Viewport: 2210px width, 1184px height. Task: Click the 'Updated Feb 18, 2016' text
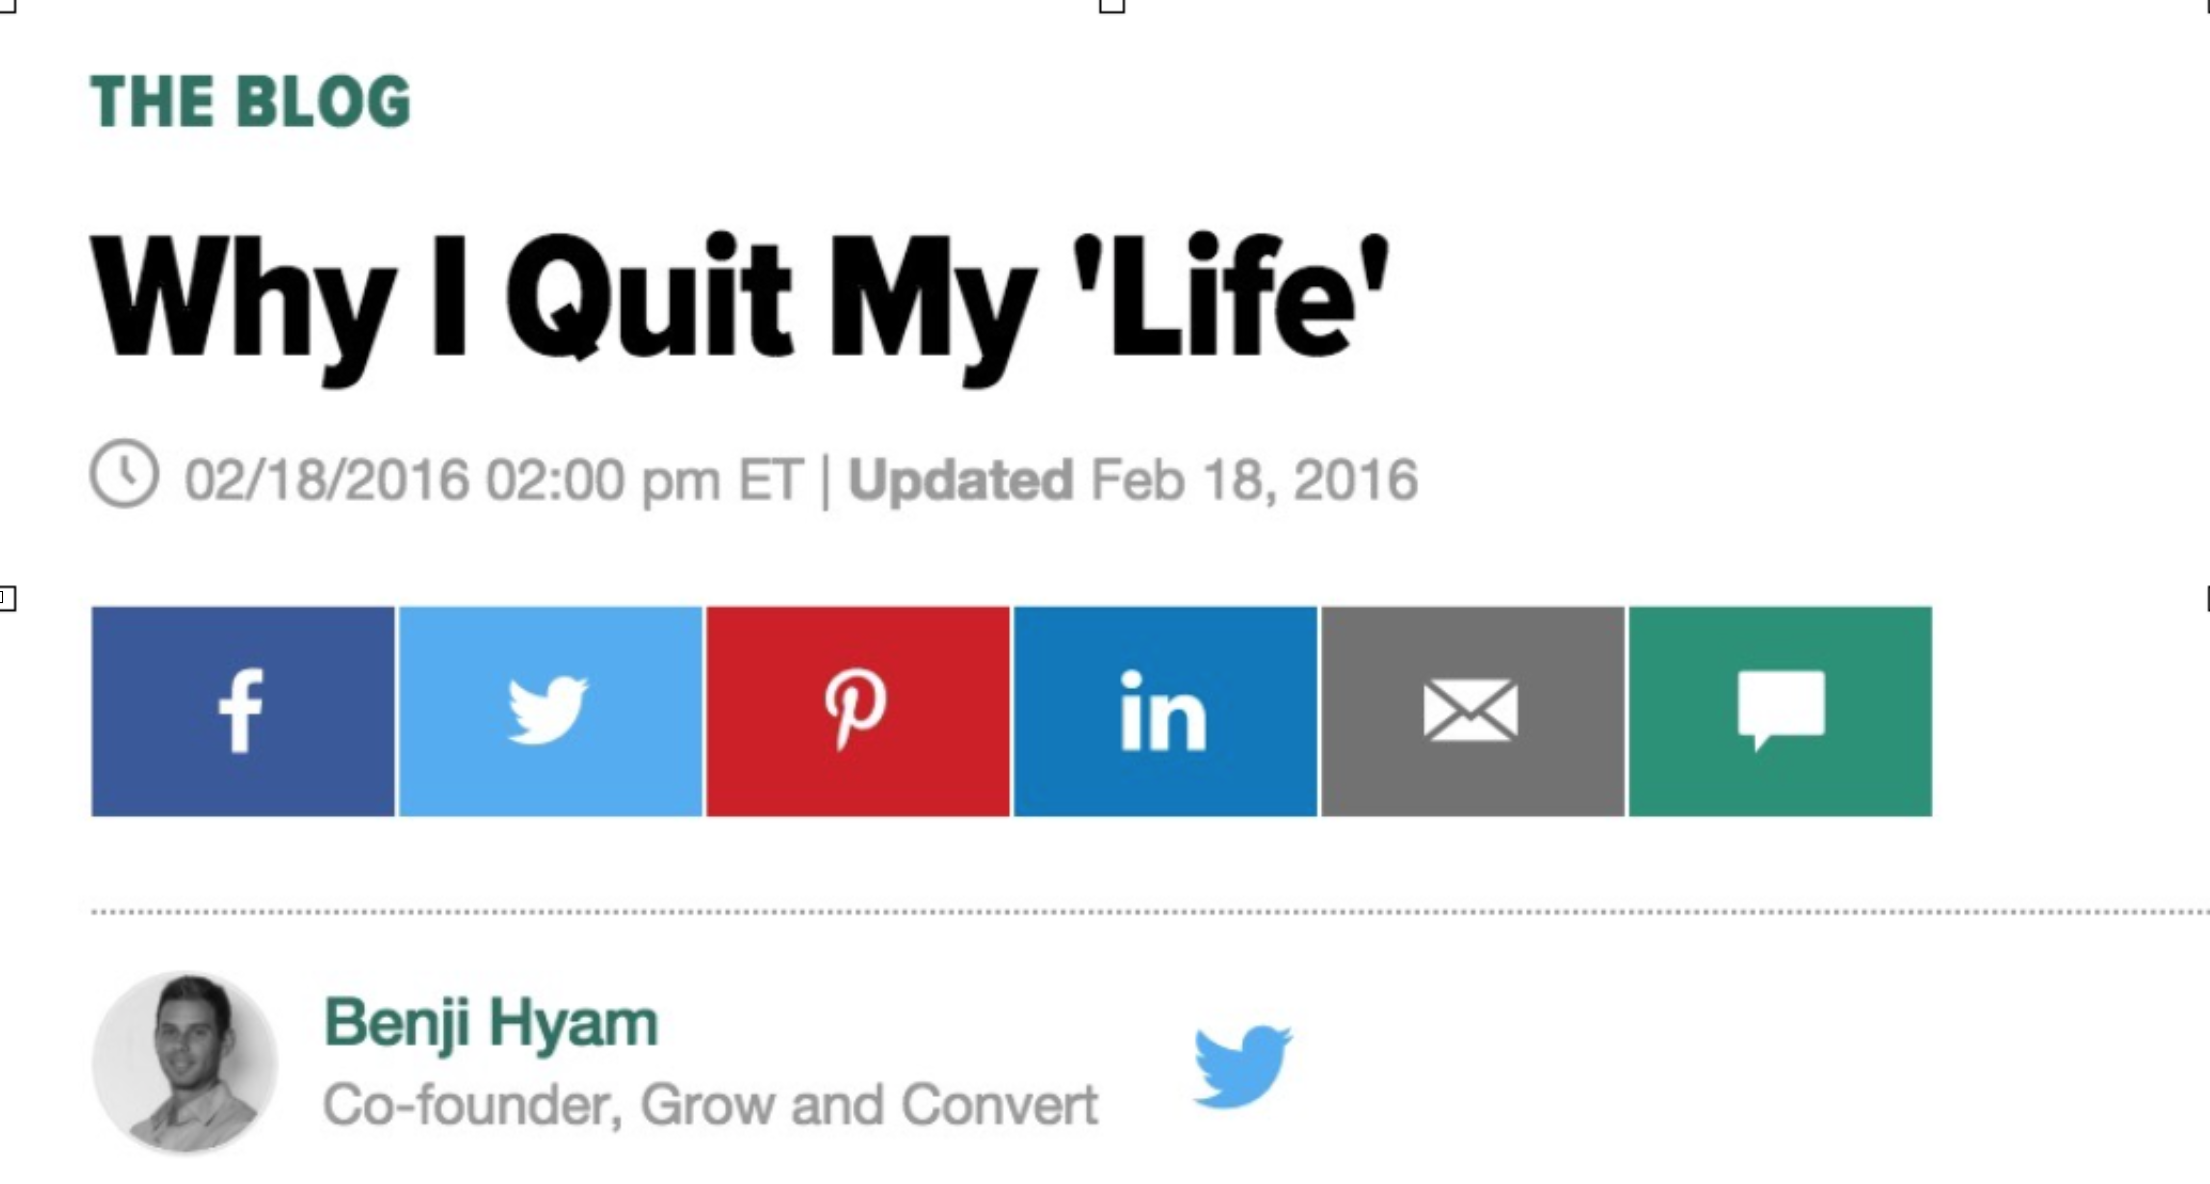[x=1133, y=480]
